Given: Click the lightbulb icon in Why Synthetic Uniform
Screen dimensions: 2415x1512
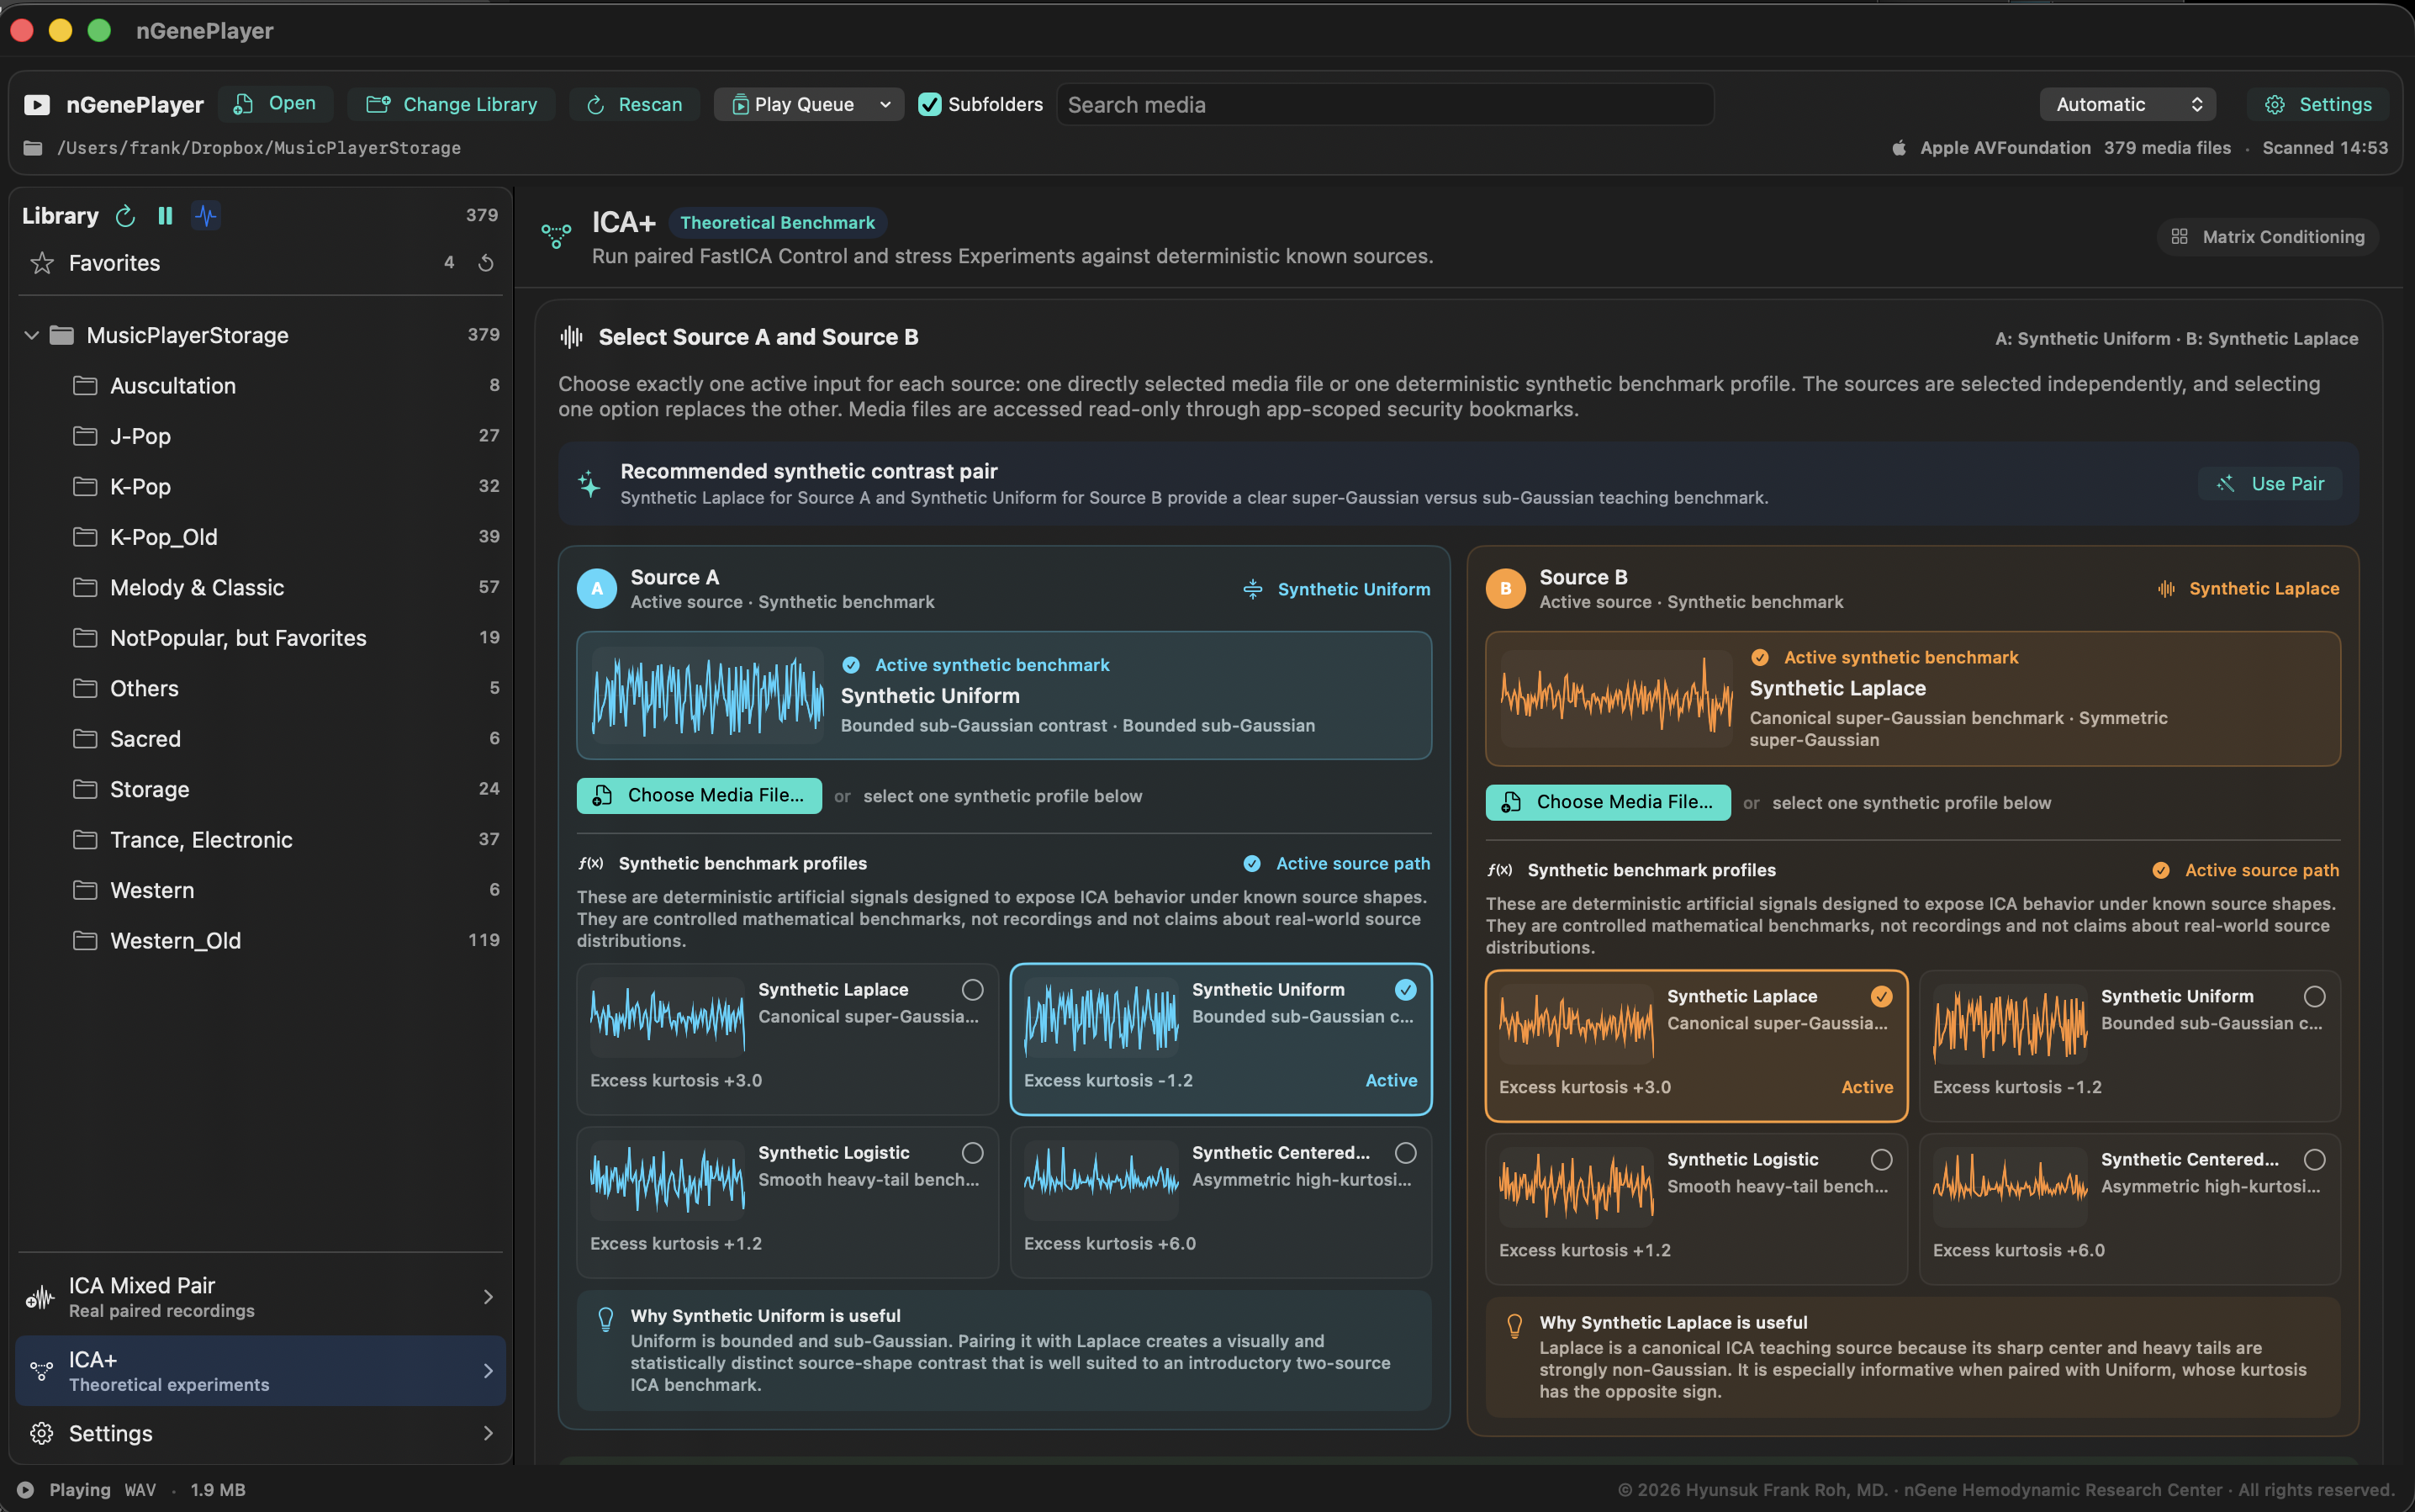Looking at the screenshot, I should click(606, 1319).
